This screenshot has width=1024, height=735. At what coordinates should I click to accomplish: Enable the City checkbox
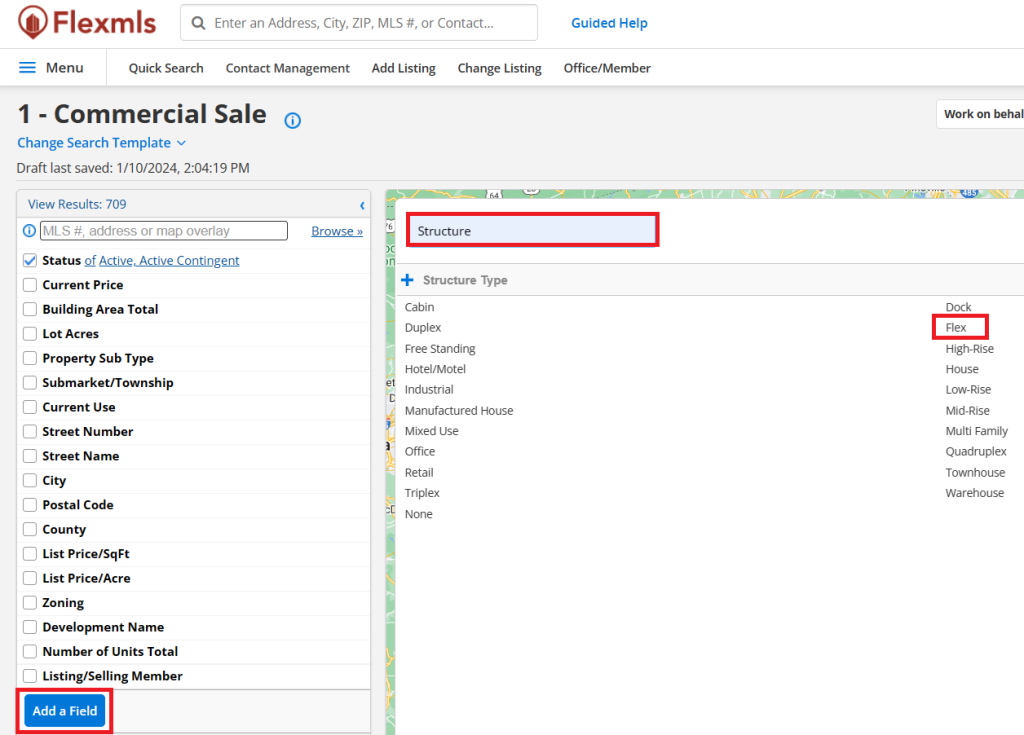point(30,480)
